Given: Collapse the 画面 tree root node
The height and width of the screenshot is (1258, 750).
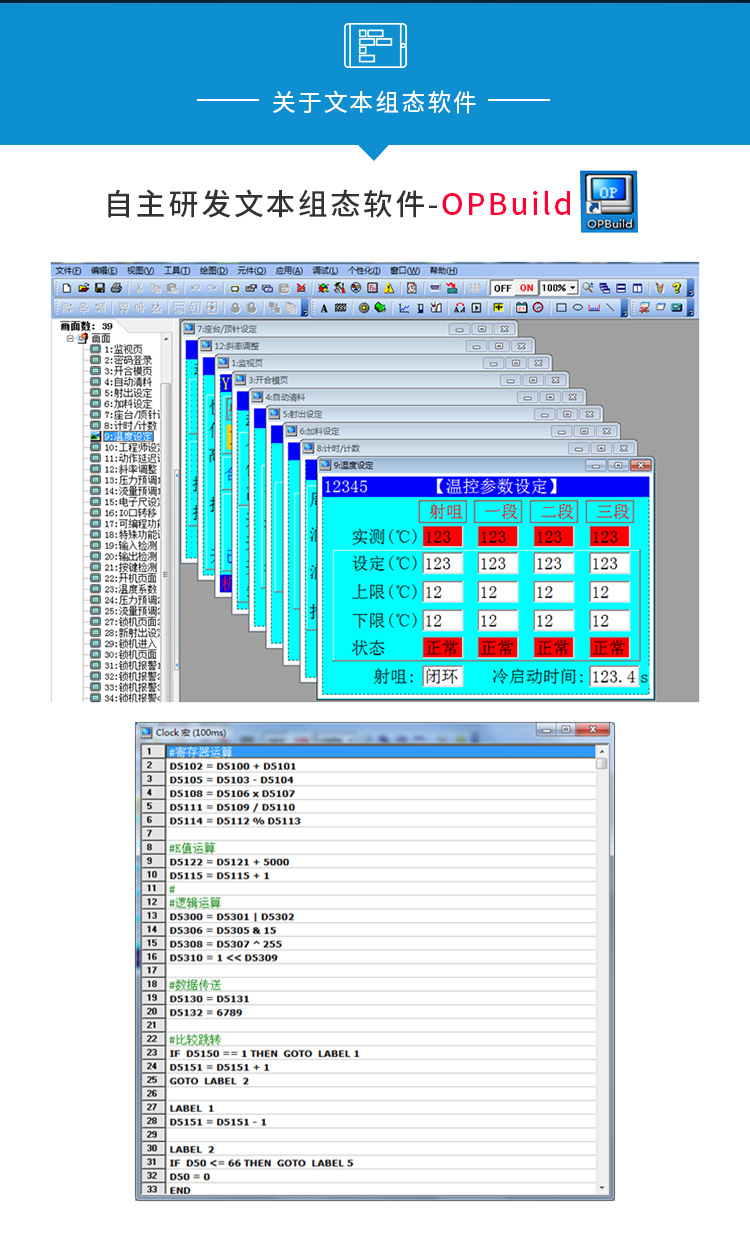Looking at the screenshot, I should [x=71, y=338].
